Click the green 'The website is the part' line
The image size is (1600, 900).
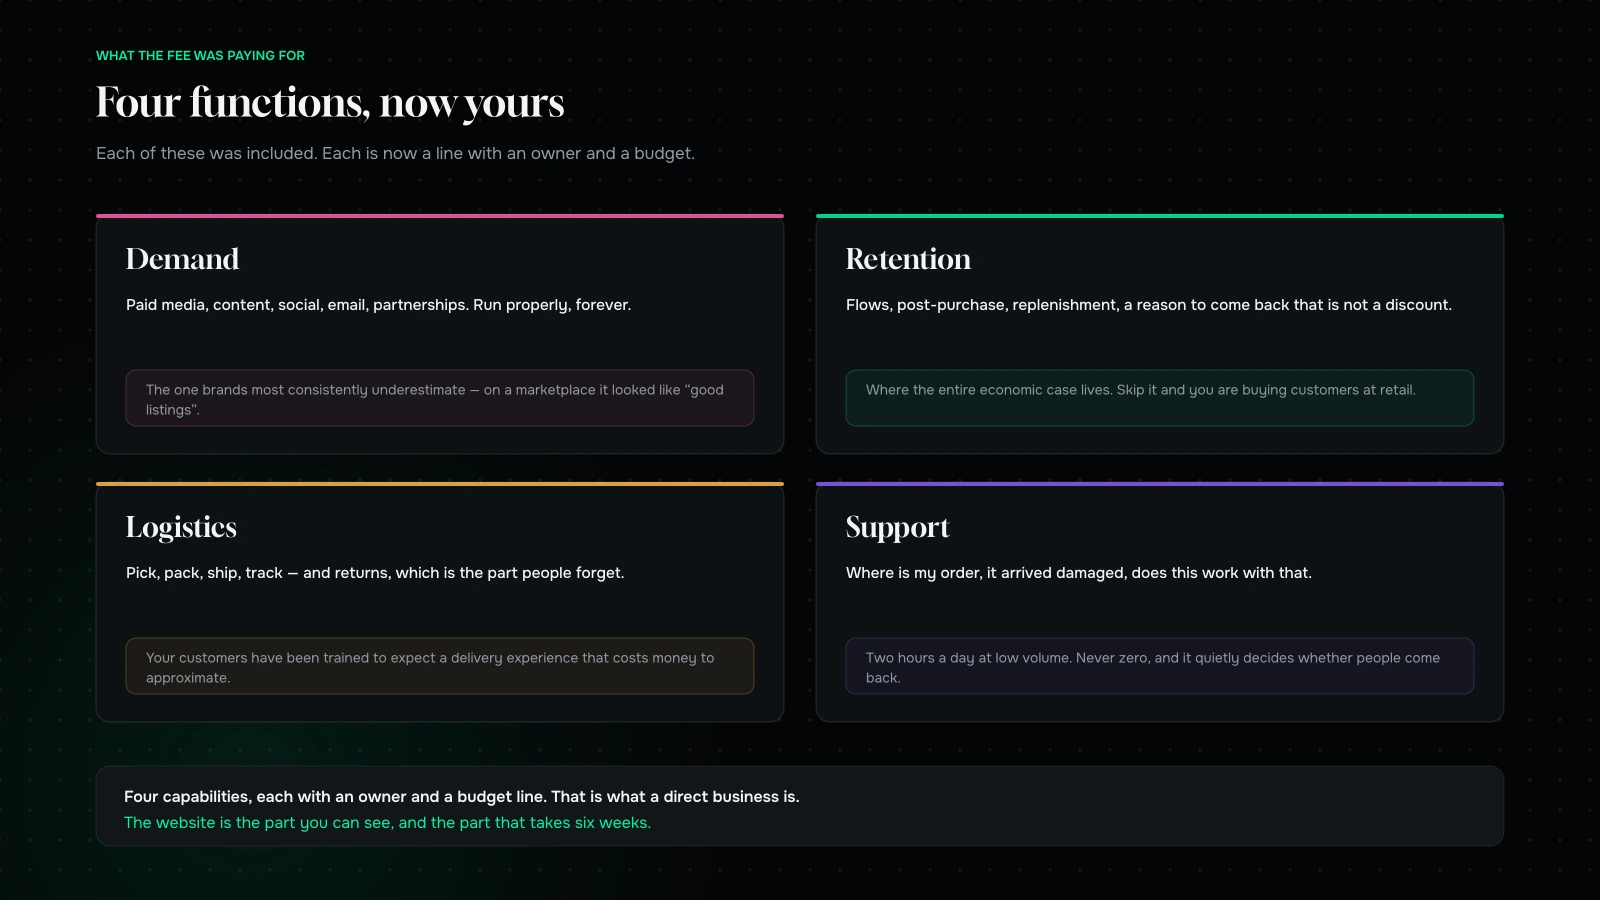point(387,823)
